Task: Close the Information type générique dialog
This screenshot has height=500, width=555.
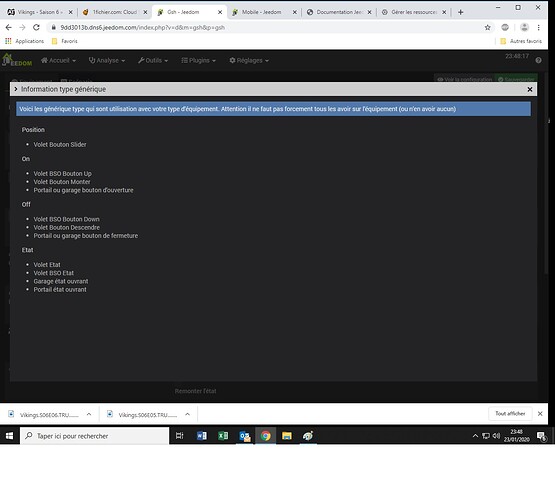Action: pos(530,90)
